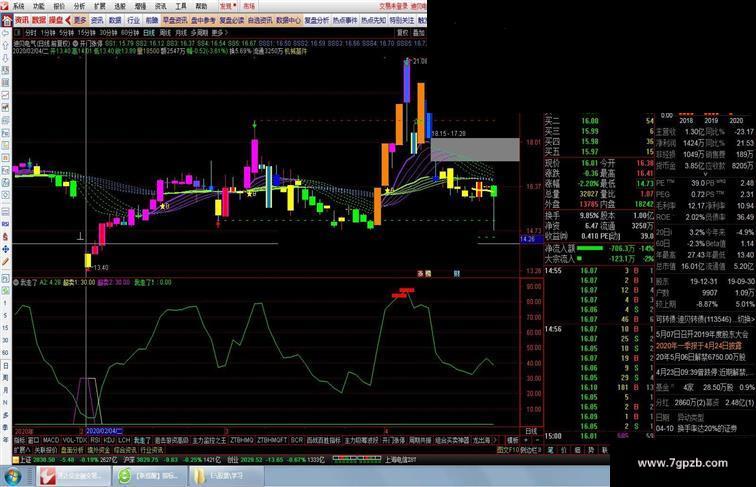
Task: Open the 复盘必读 tab
Action: click(231, 20)
